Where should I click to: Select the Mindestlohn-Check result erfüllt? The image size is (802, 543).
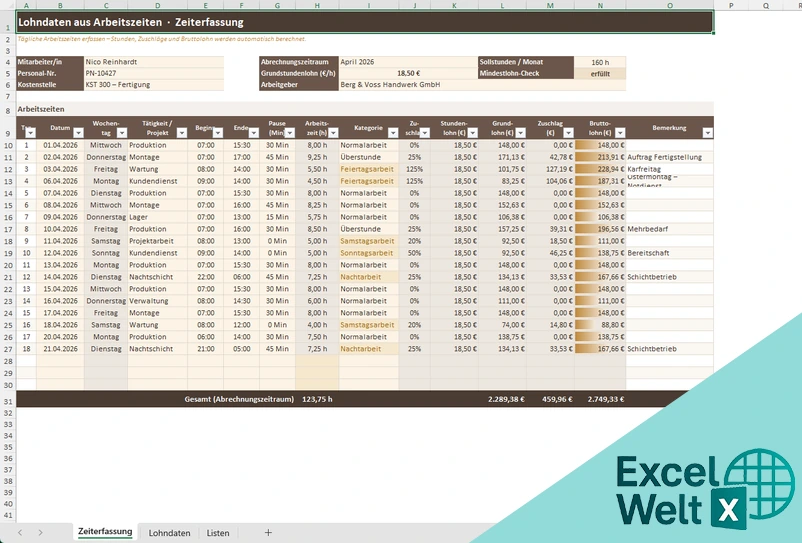click(x=600, y=74)
